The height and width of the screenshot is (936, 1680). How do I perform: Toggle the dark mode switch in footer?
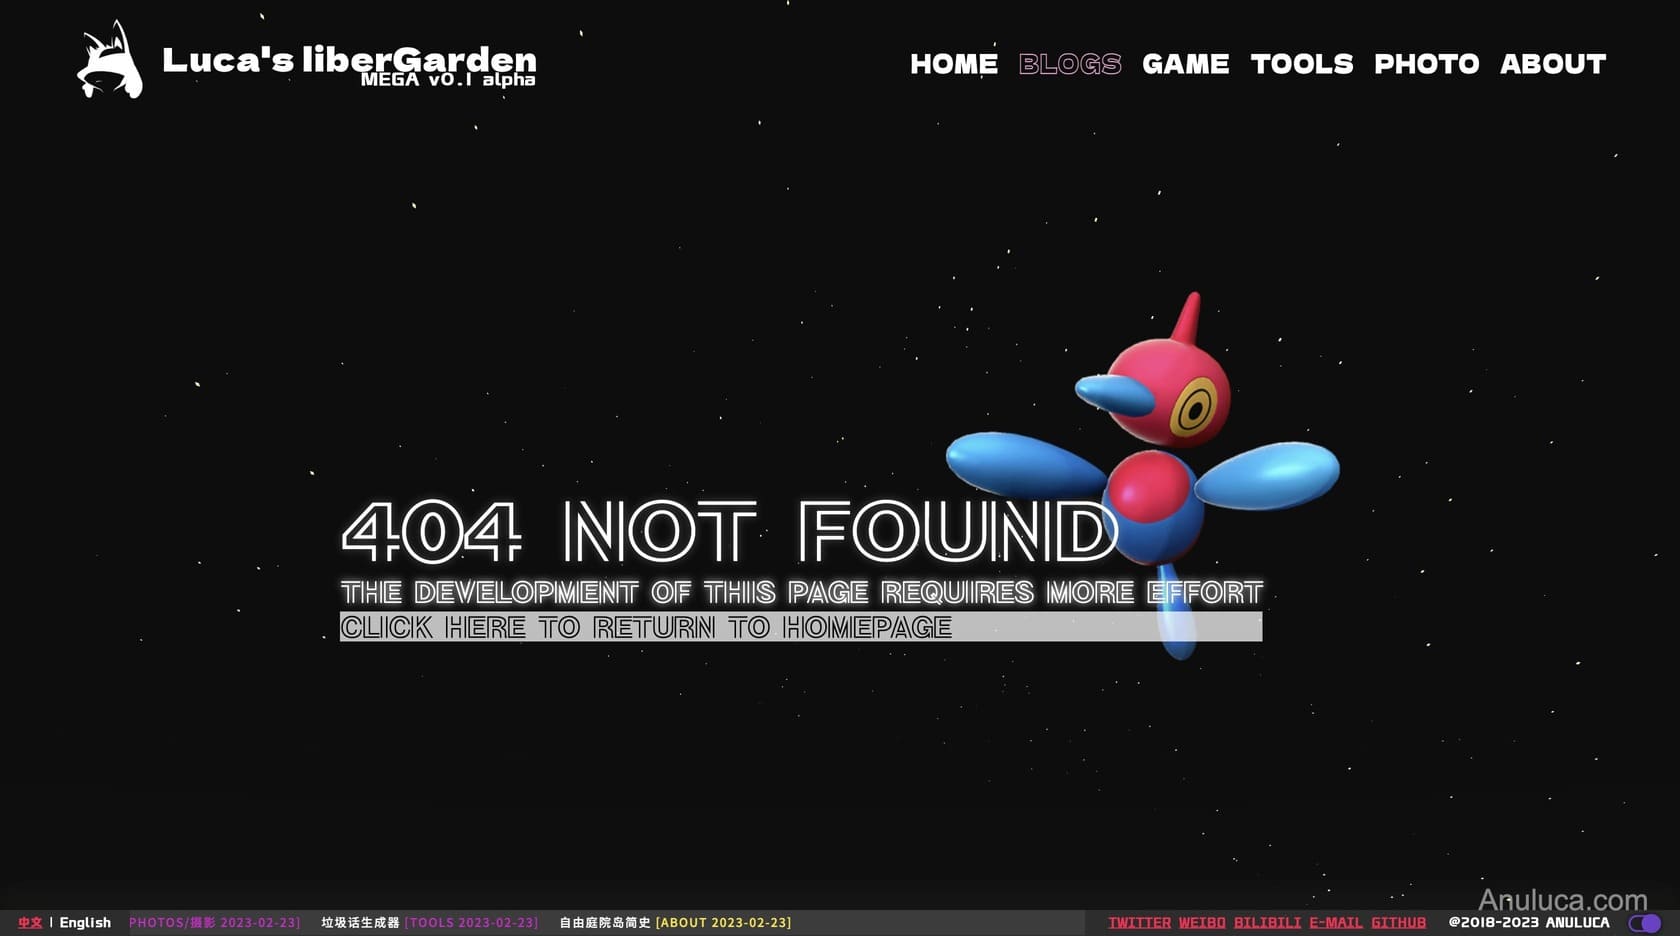click(x=1644, y=922)
